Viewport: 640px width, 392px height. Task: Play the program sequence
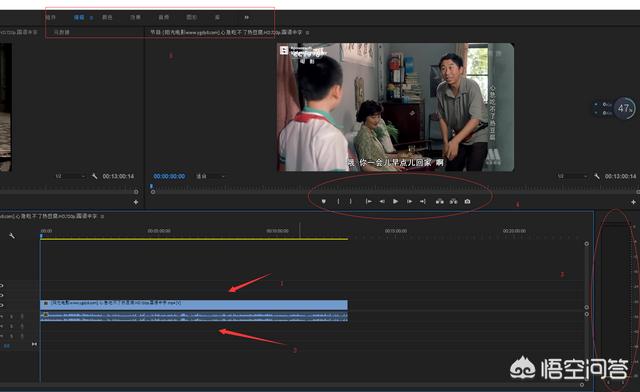pyautogui.click(x=395, y=201)
